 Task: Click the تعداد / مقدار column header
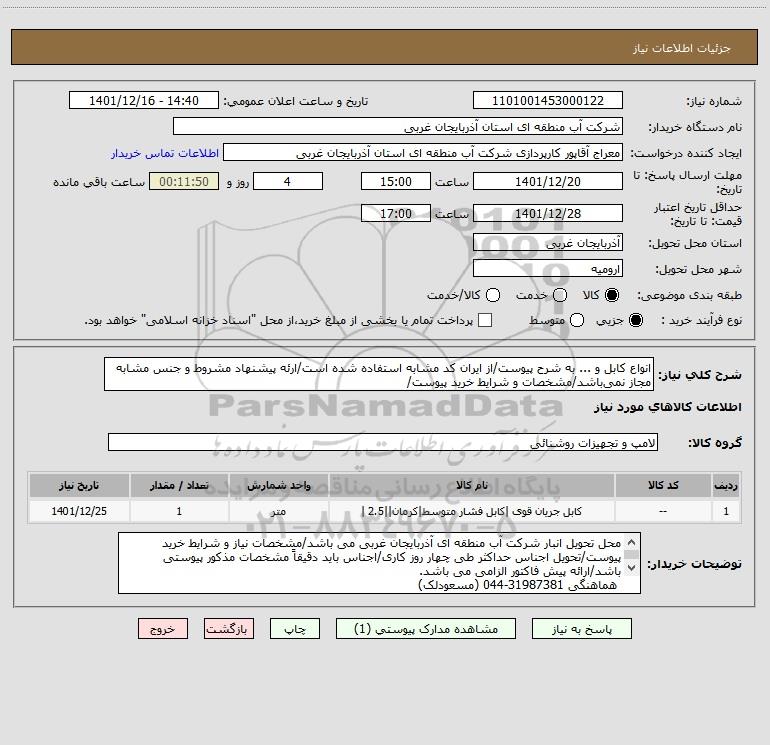[x=179, y=485]
